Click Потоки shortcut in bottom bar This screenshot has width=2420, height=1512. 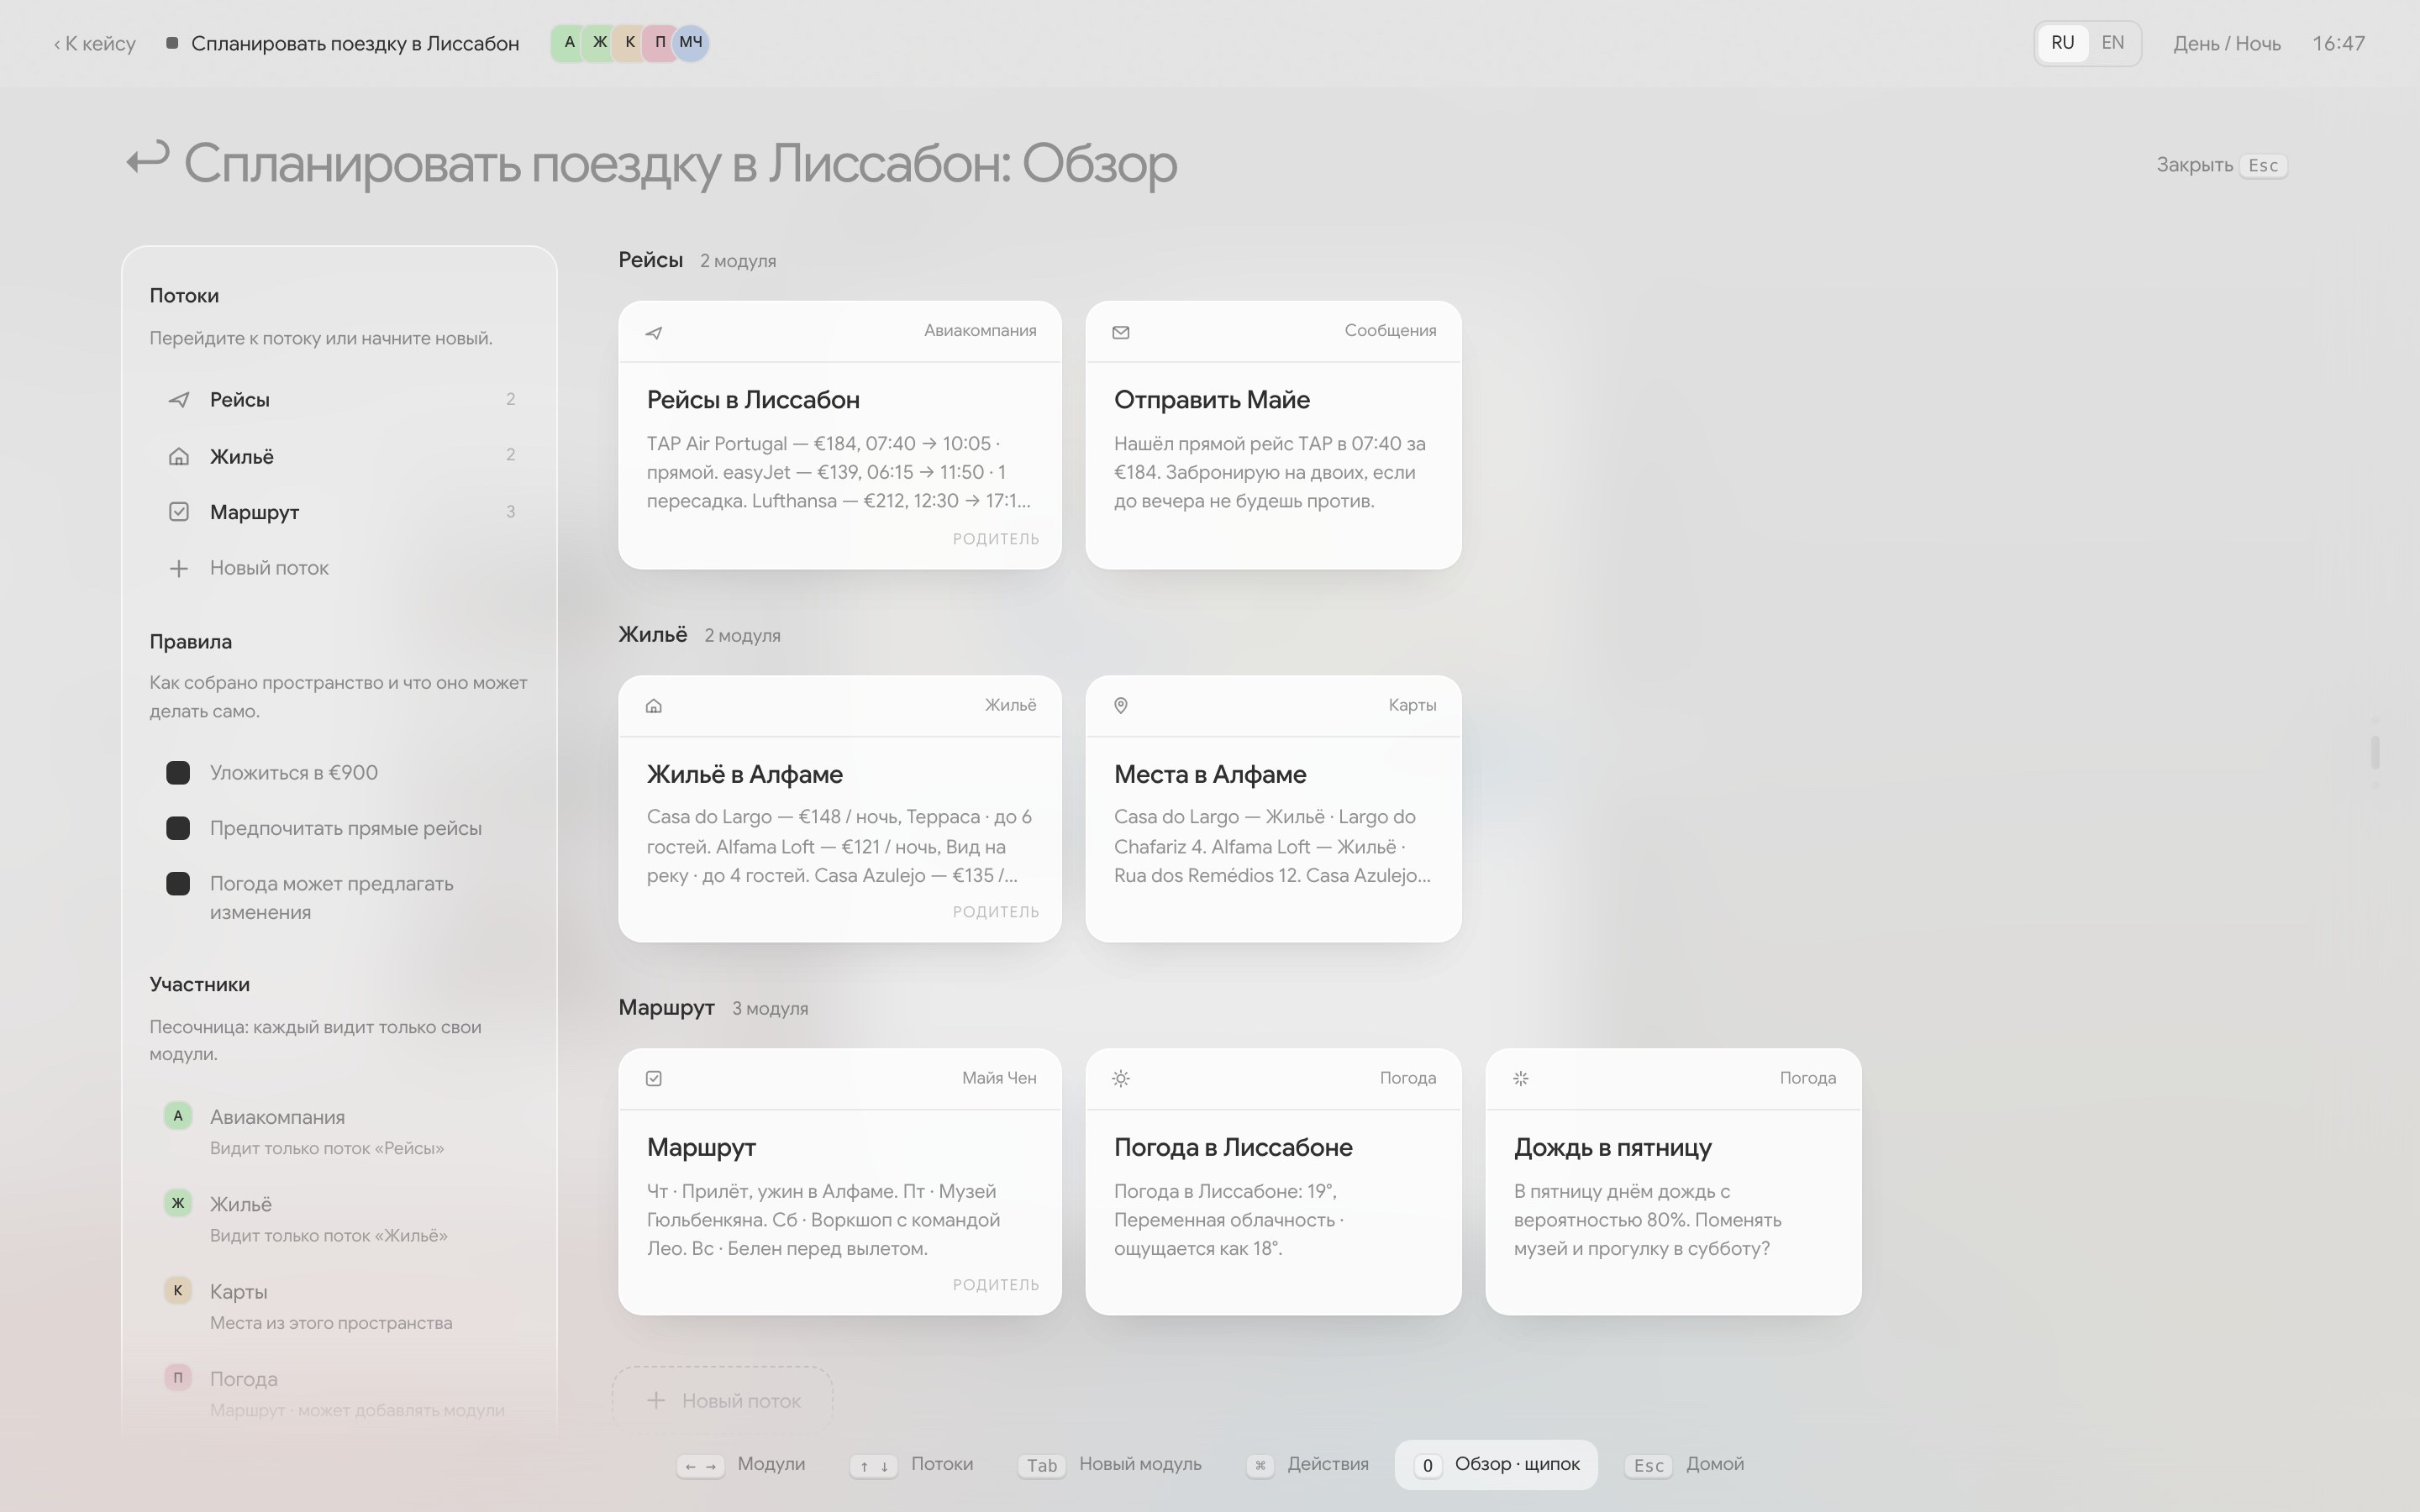(x=912, y=1464)
